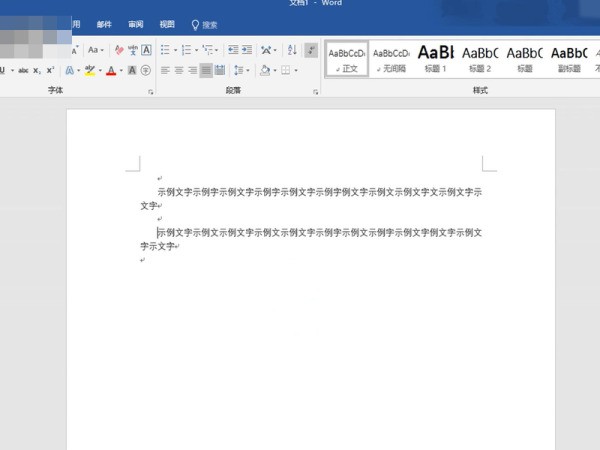Apply the 副标题 style

tap(569, 59)
